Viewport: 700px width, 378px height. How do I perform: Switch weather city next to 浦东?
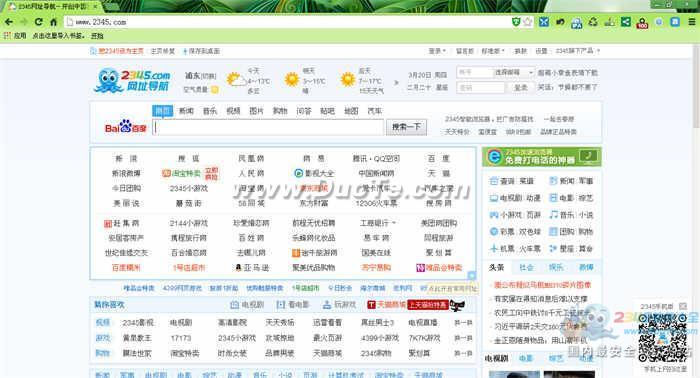(208, 76)
